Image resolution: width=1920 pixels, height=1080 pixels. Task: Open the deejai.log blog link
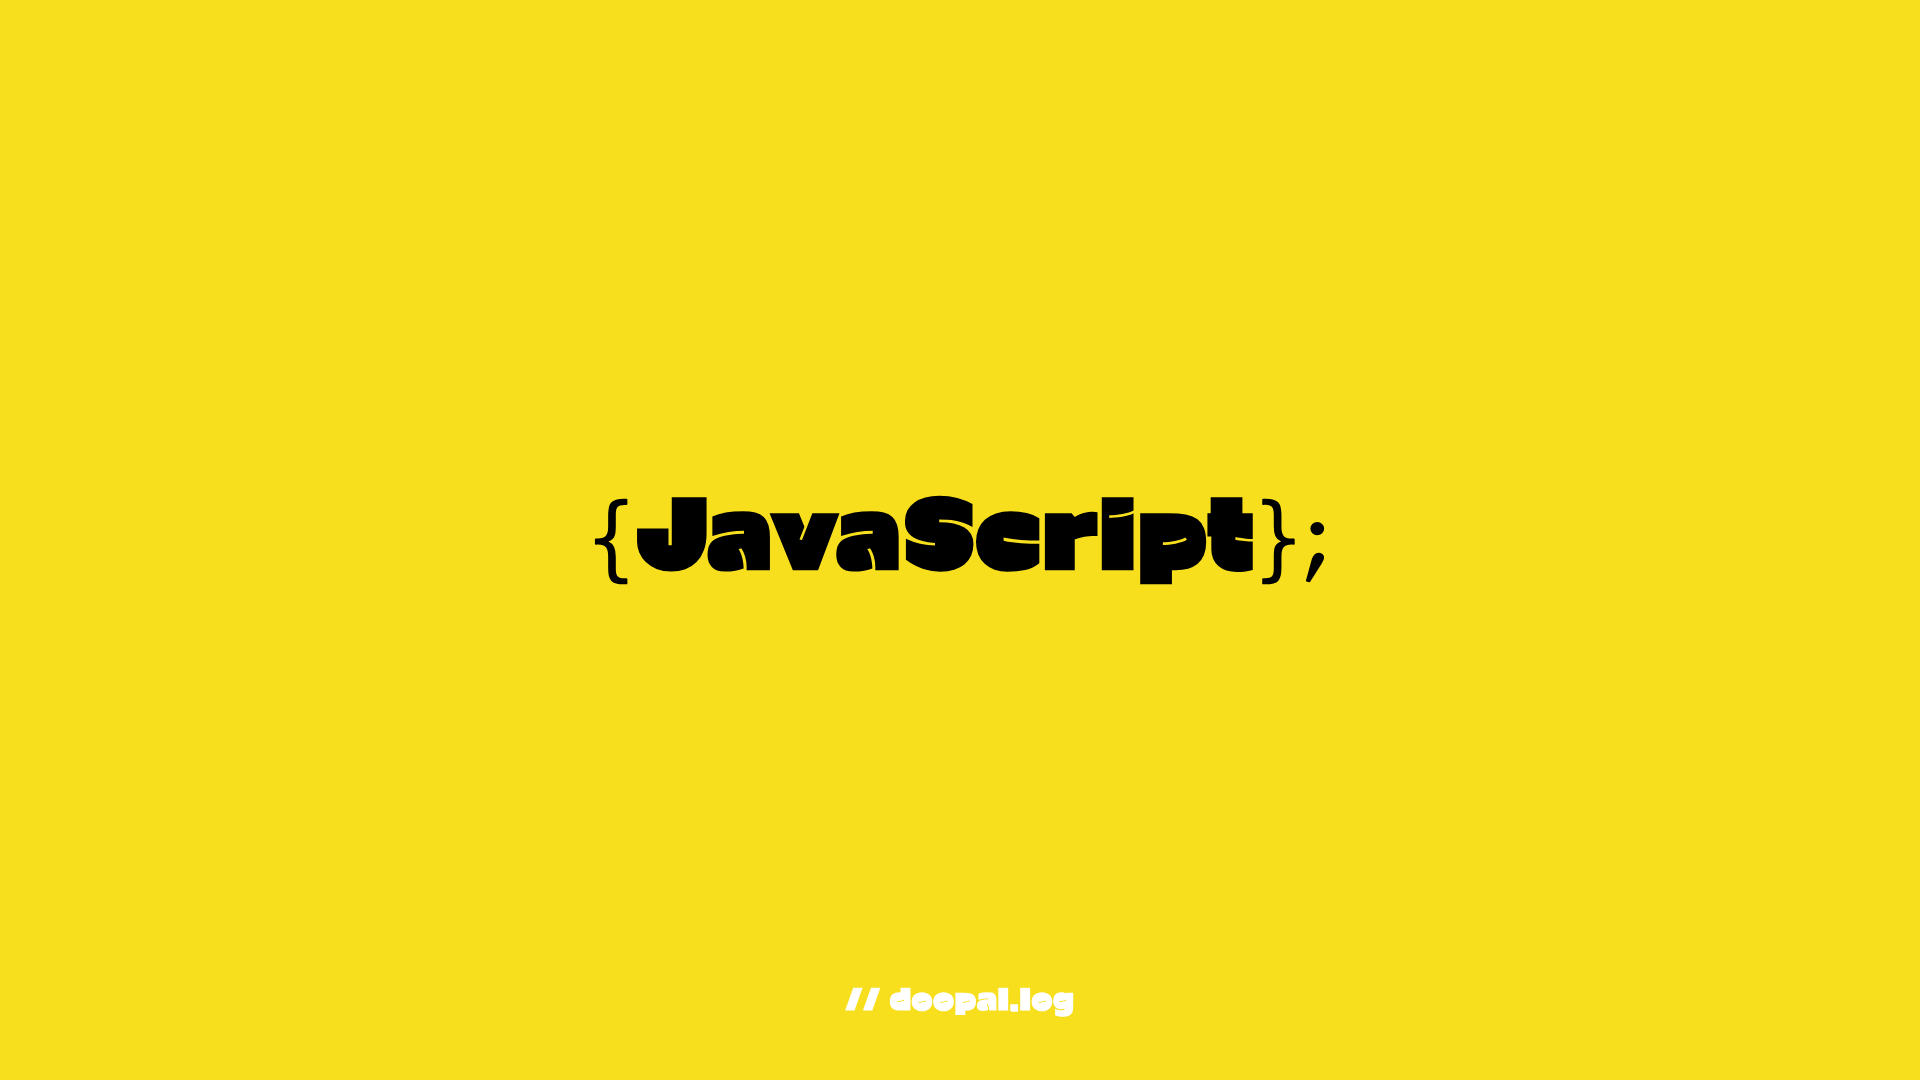point(959,1000)
